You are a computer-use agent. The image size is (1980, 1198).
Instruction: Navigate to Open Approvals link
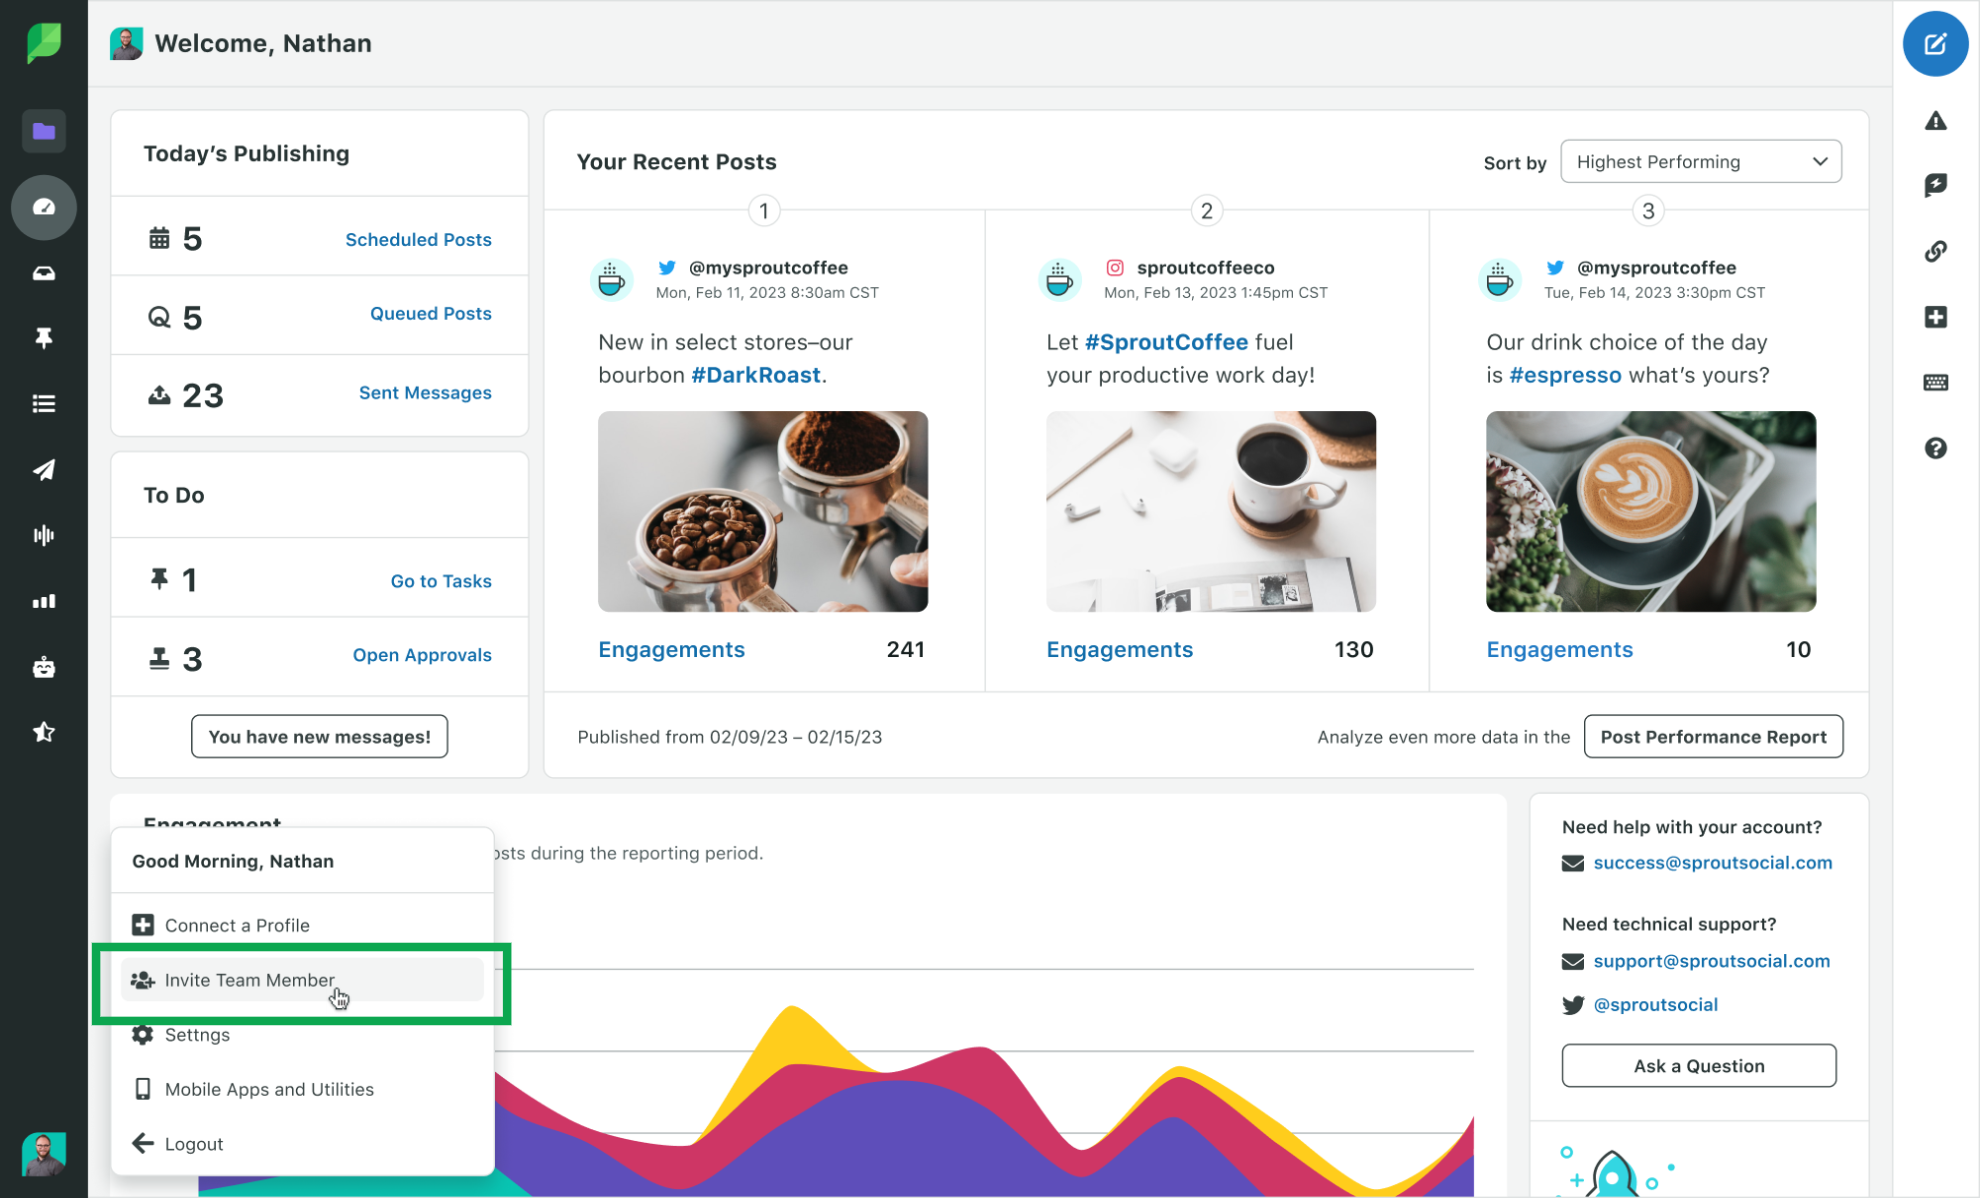[421, 655]
